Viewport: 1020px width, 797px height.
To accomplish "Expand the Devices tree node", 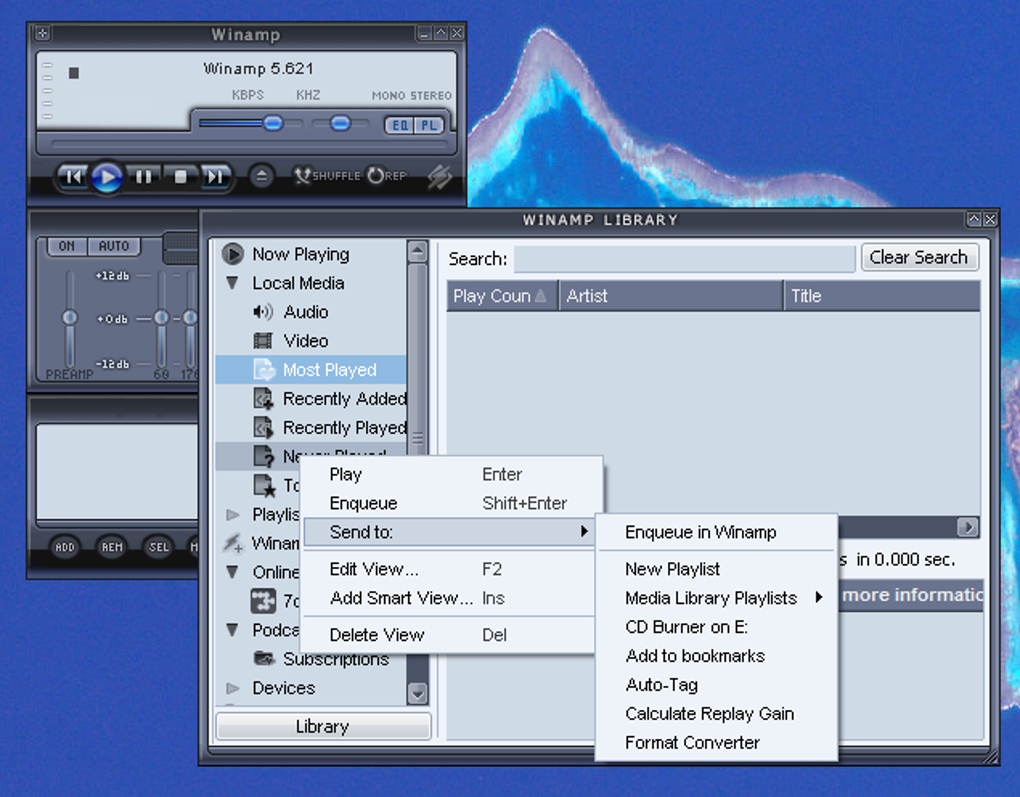I will [x=232, y=688].
